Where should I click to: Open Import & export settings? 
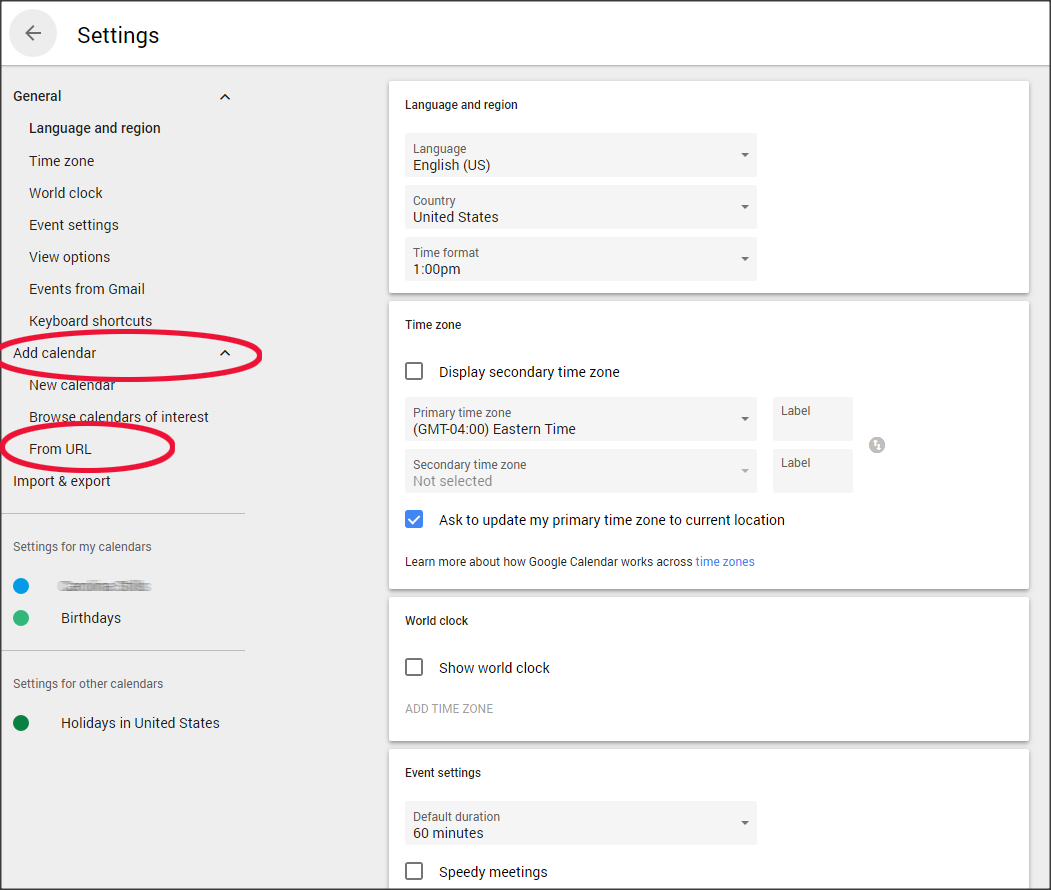[x=62, y=481]
